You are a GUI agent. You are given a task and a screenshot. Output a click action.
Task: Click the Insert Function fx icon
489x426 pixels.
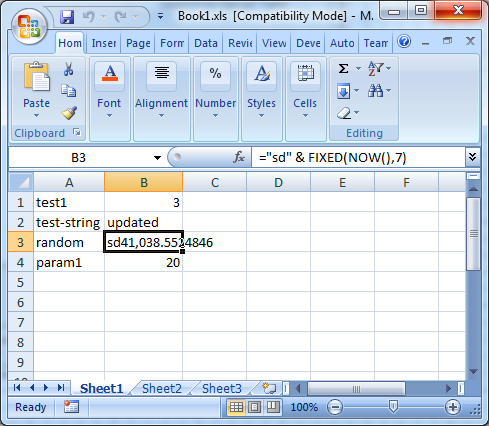tap(239, 157)
